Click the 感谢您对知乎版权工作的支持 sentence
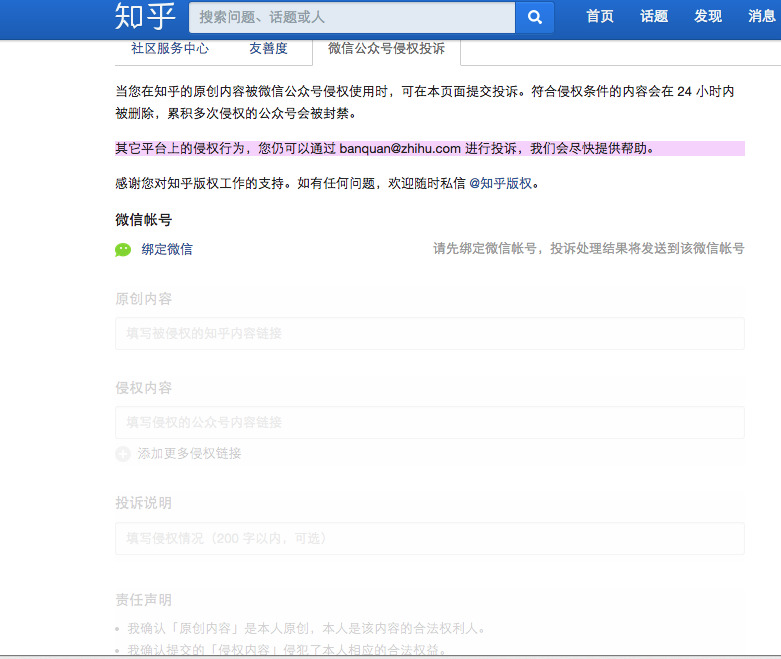The height and width of the screenshot is (659, 781). 327,184
